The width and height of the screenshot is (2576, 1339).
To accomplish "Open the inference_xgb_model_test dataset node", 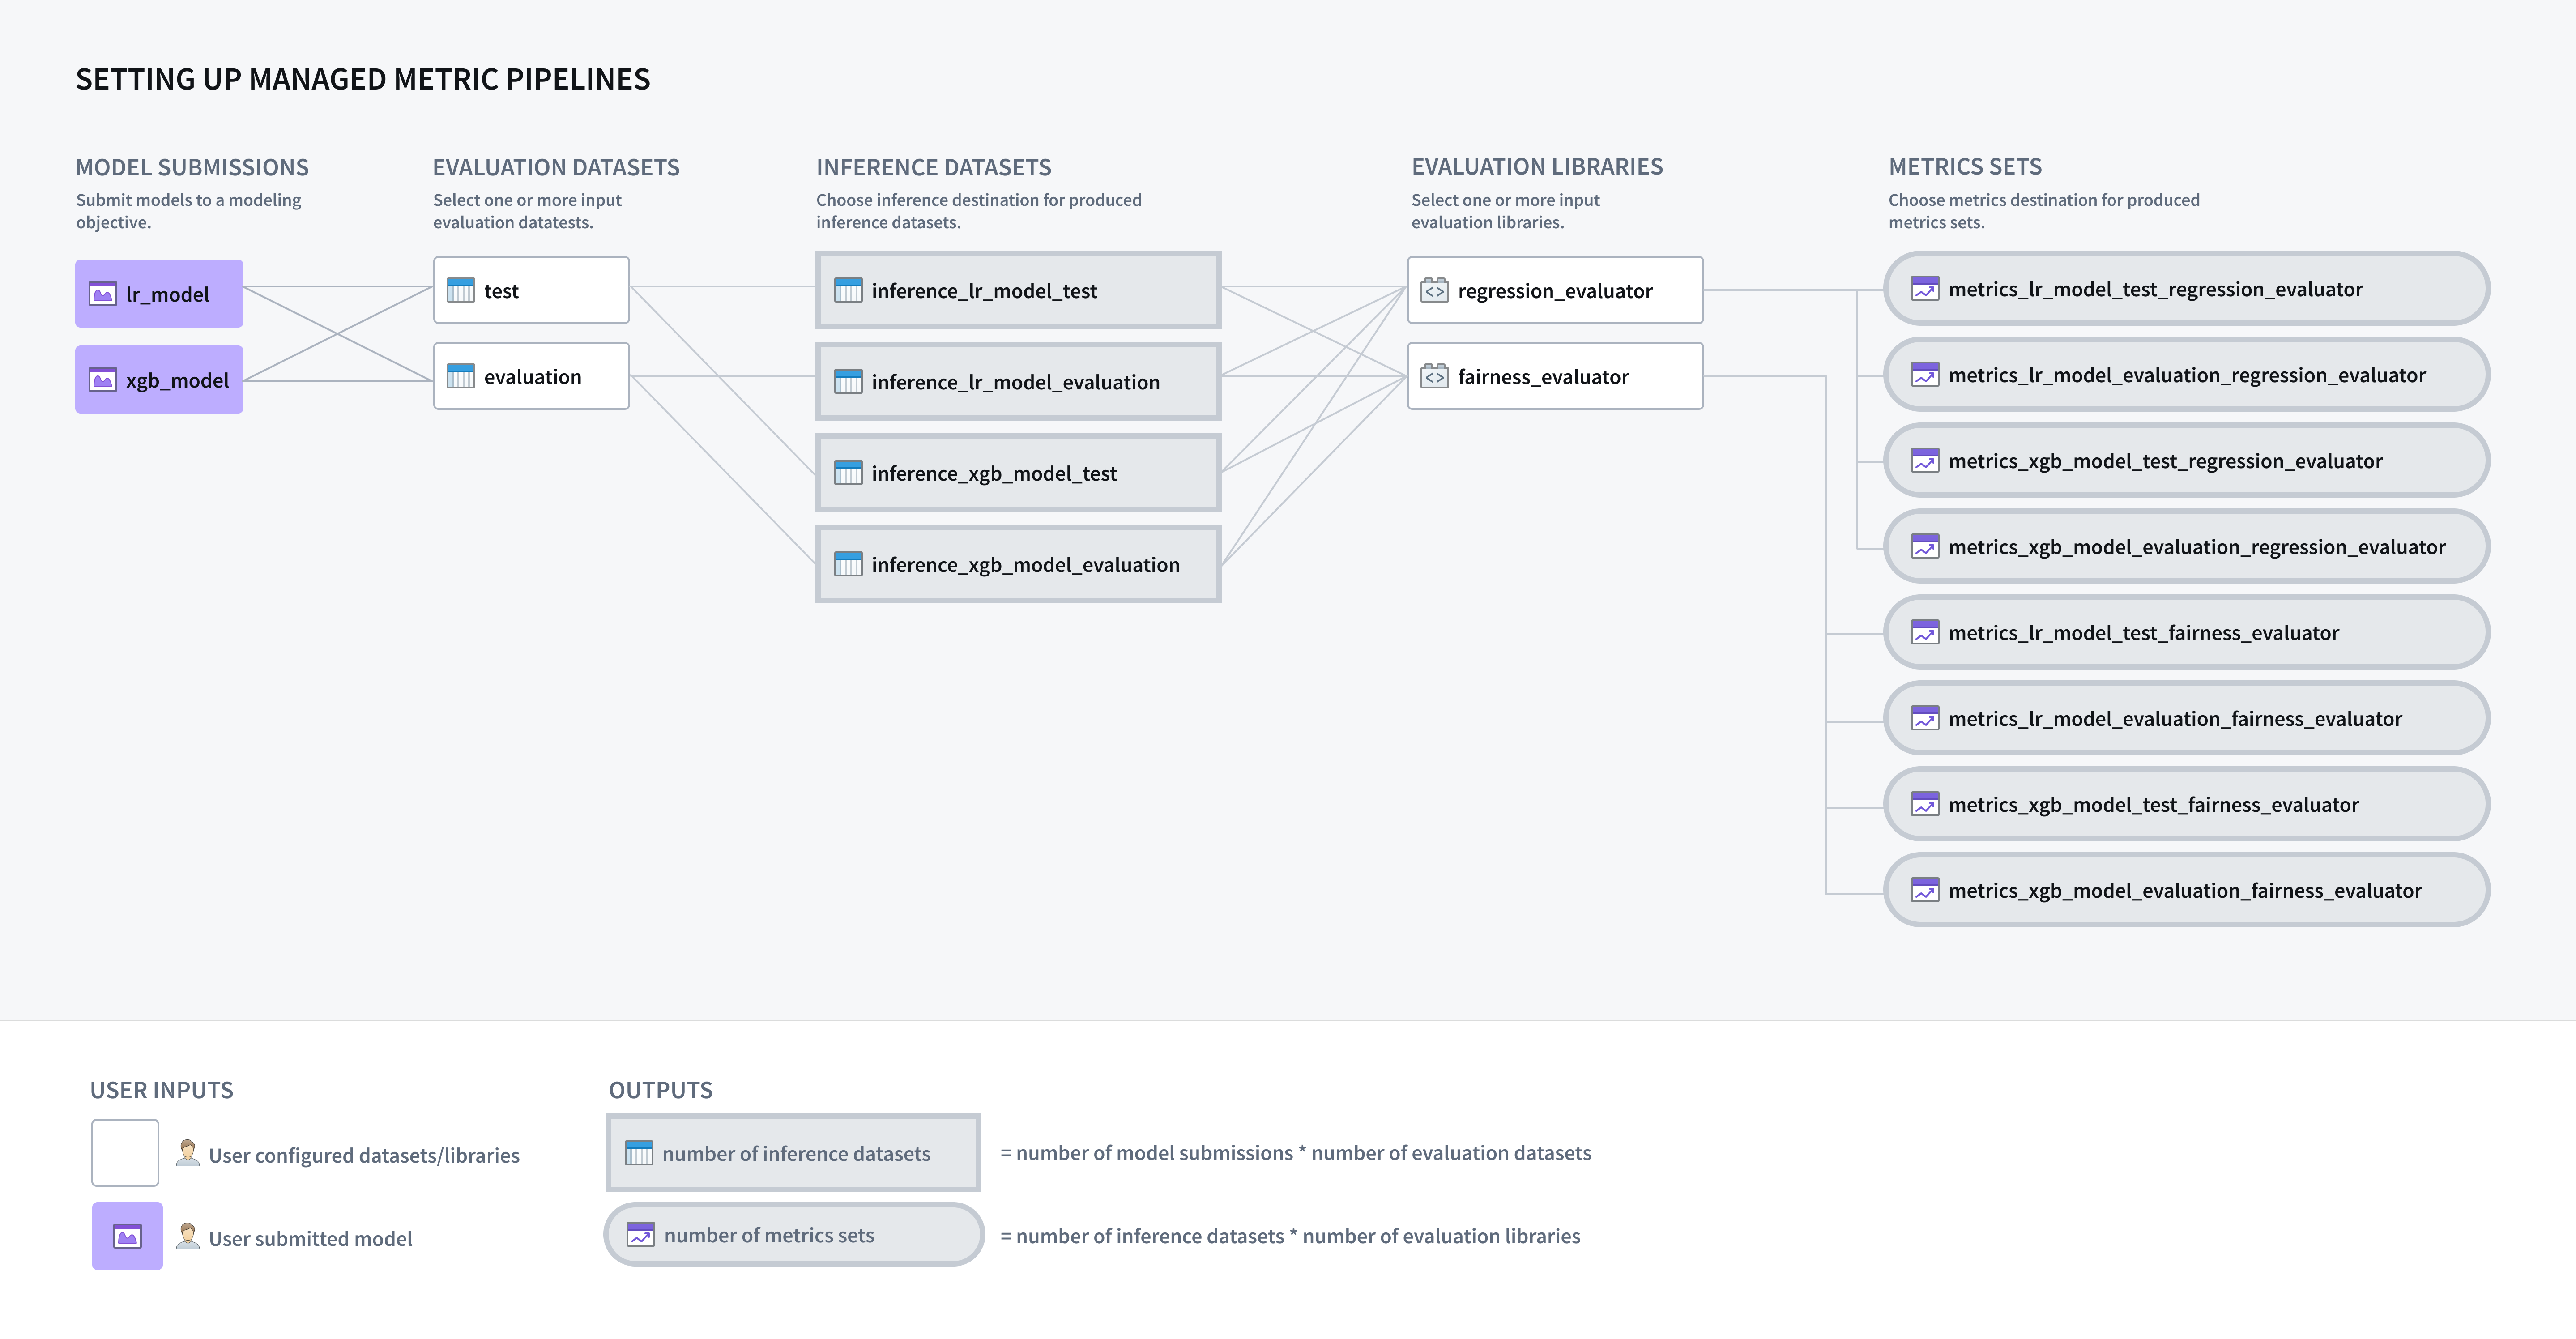I will (x=1018, y=473).
